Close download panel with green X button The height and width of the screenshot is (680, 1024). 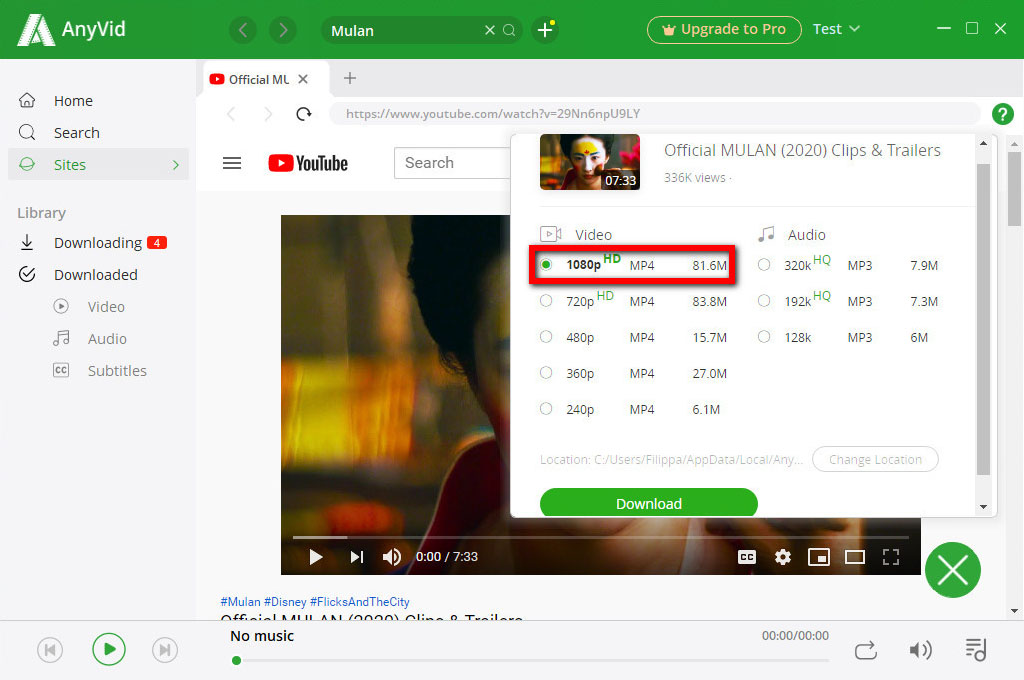[x=953, y=570]
